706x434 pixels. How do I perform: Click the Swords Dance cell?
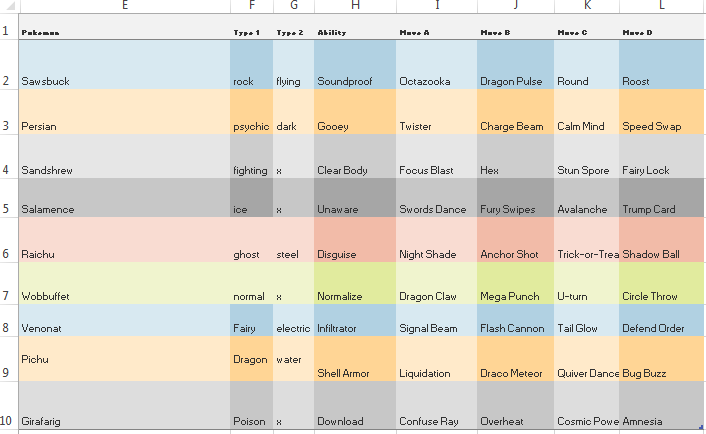437,198
